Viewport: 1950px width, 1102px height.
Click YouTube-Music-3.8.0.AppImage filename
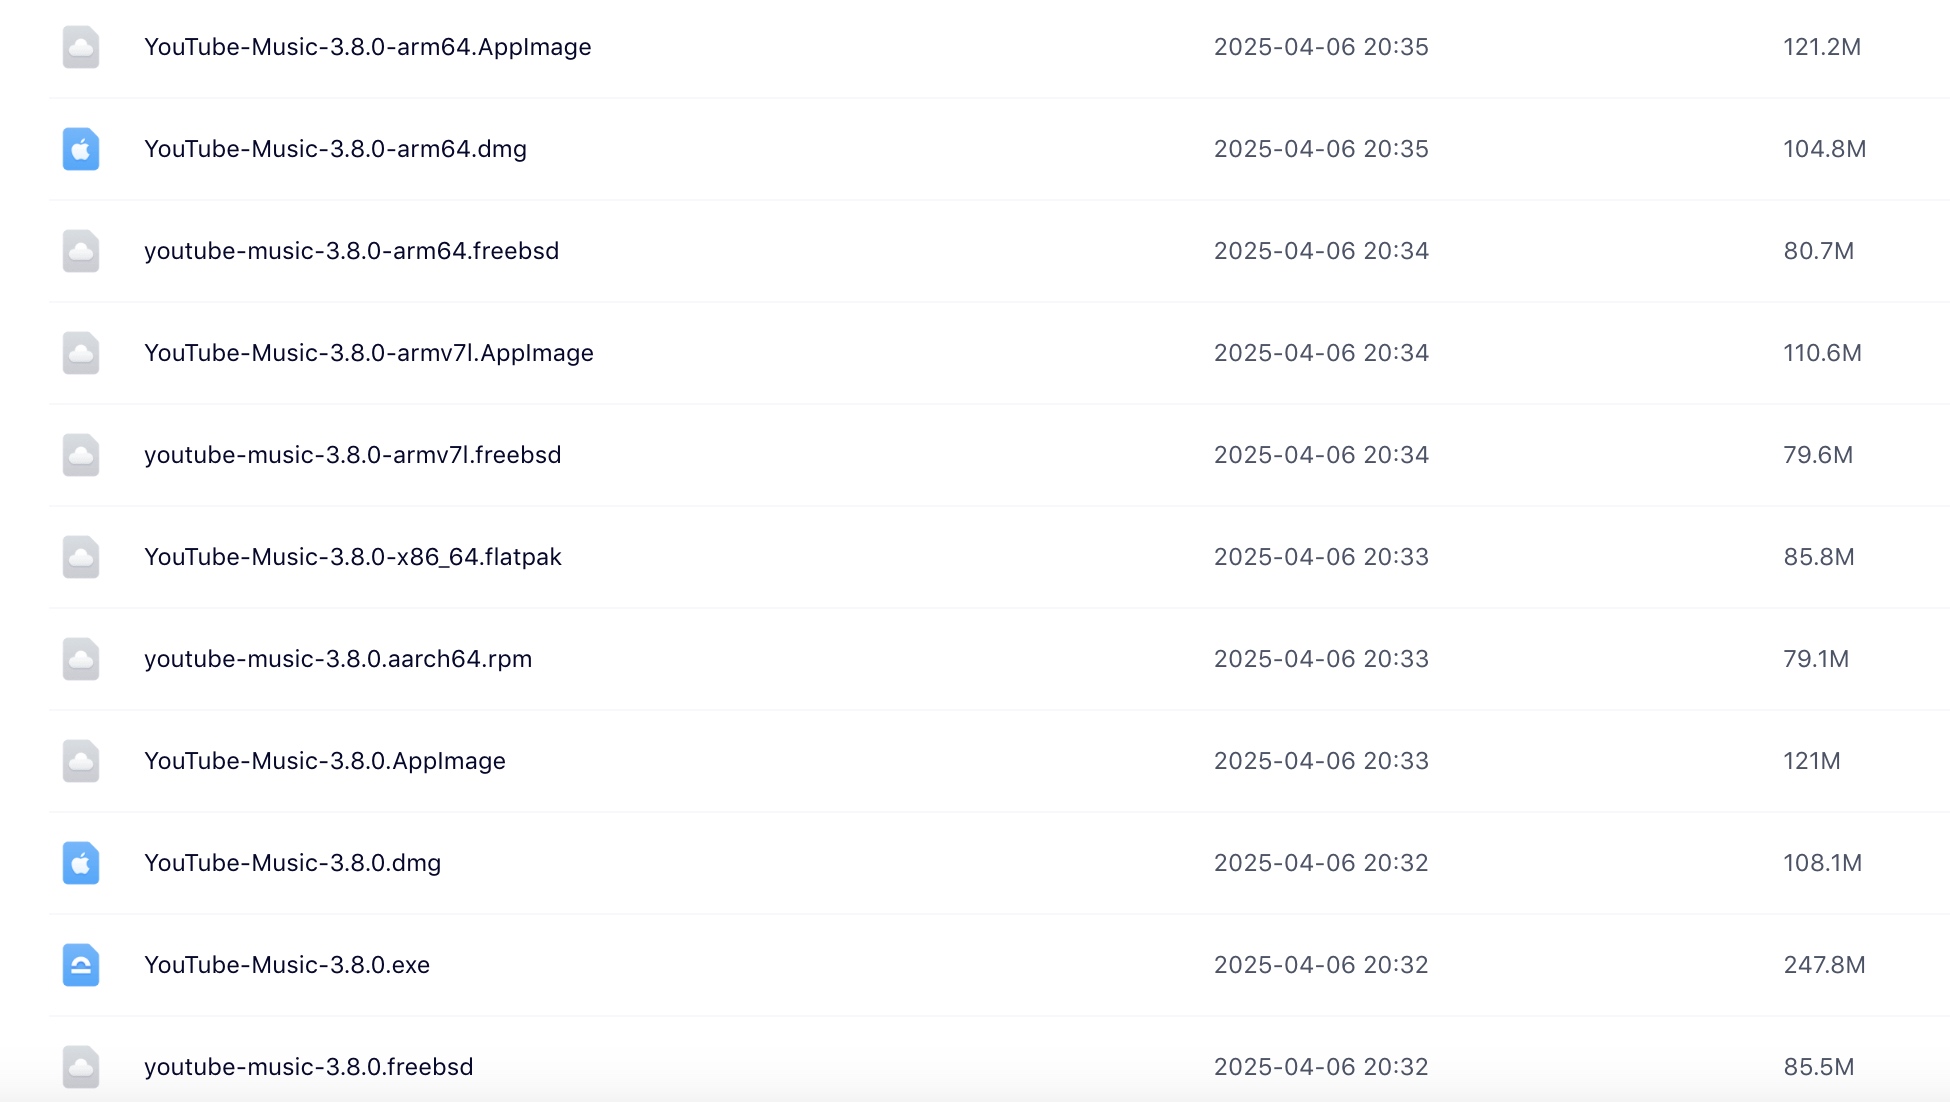(x=325, y=761)
